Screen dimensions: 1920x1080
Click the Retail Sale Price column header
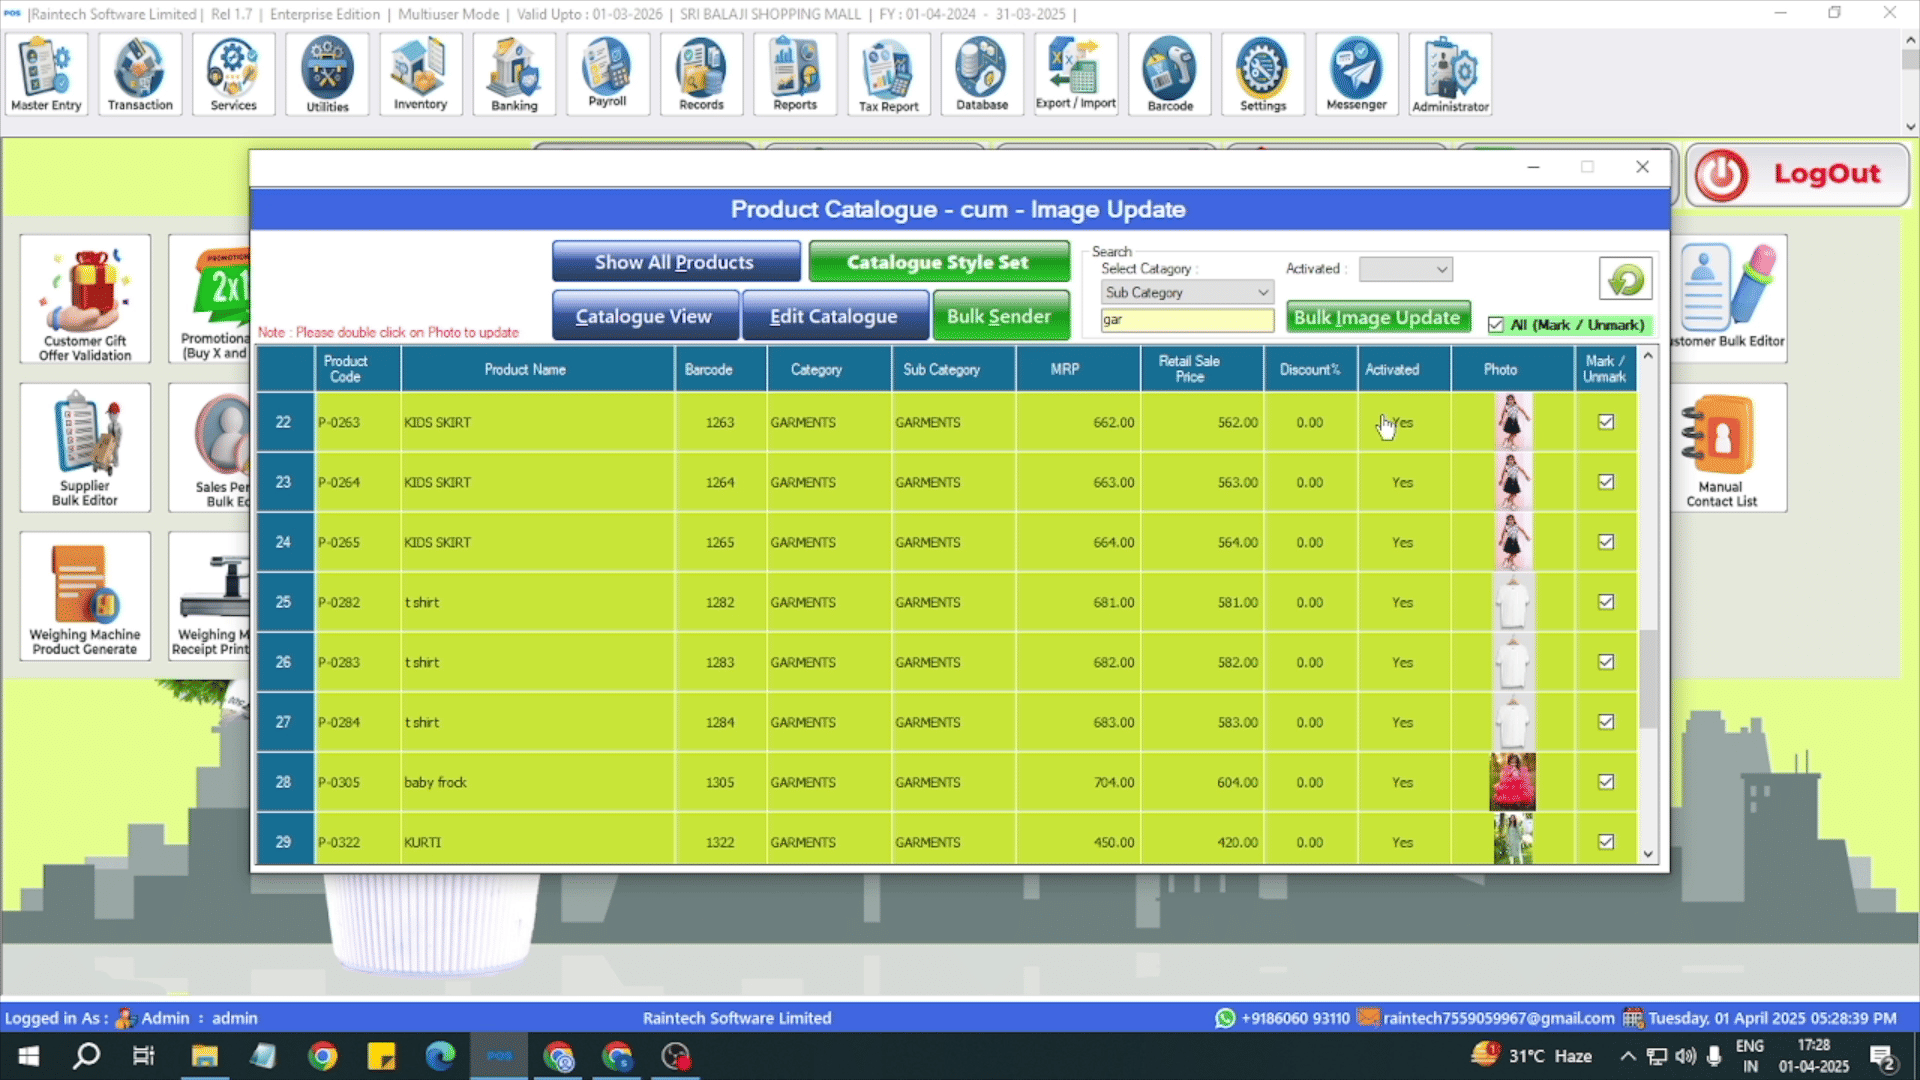click(x=1189, y=369)
